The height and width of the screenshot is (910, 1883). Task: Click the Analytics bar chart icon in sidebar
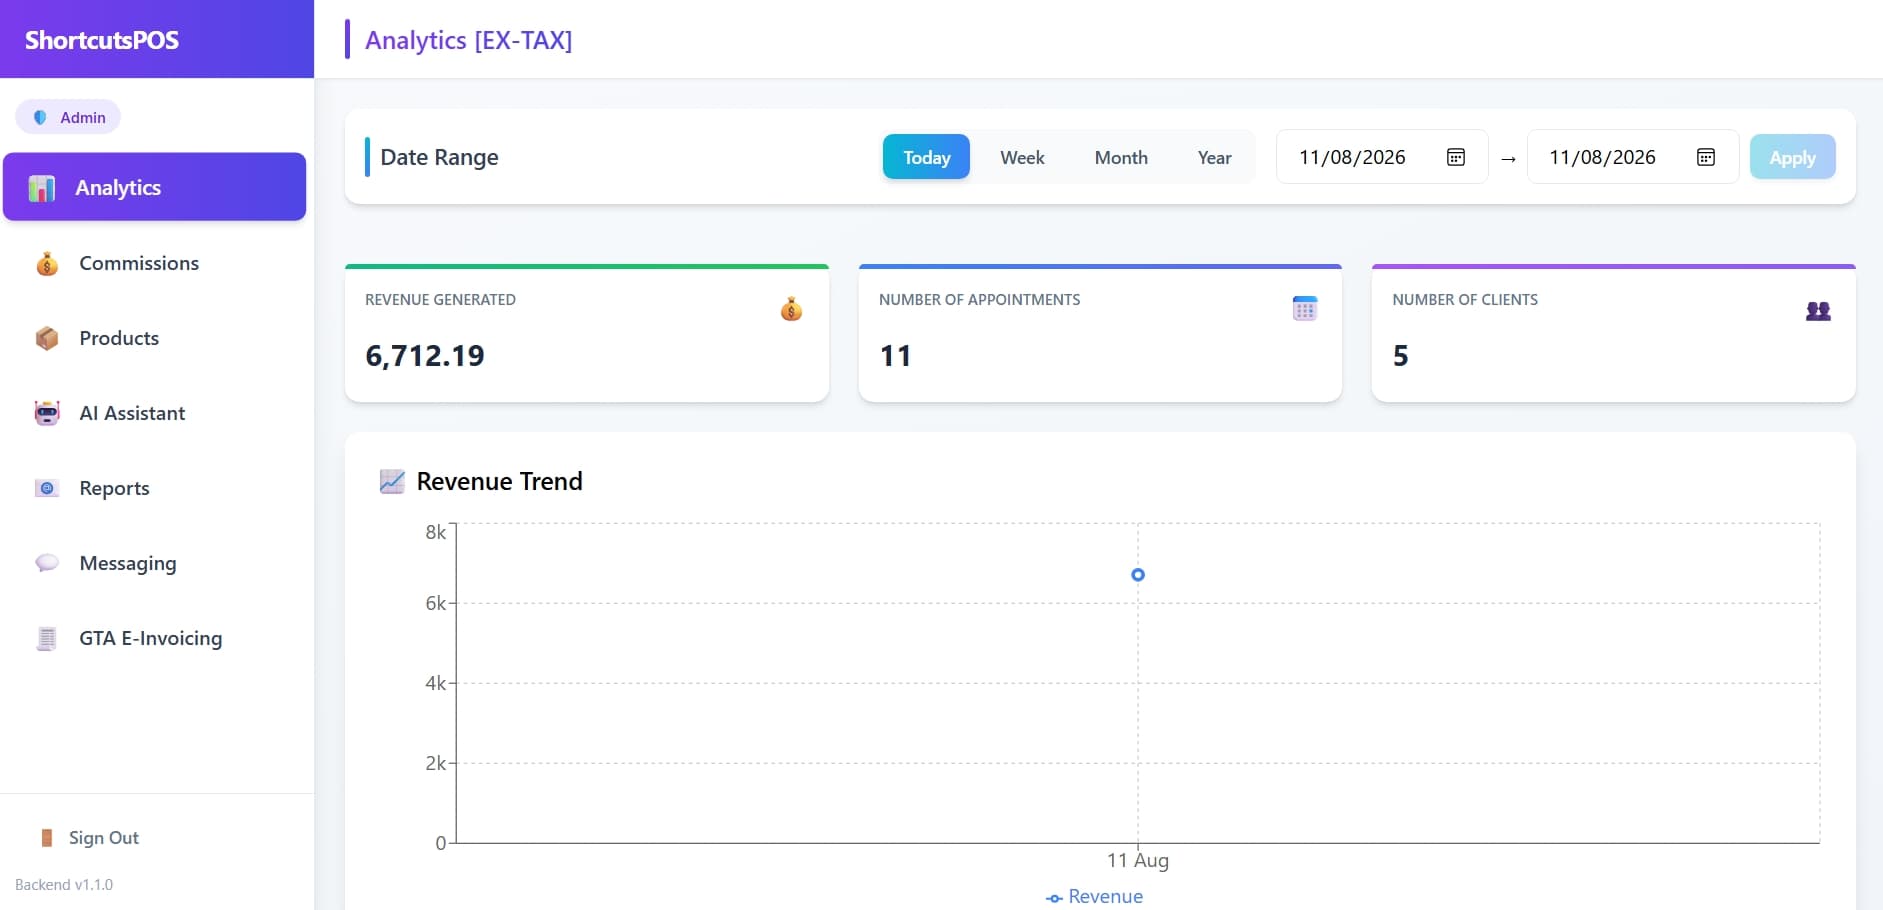pos(42,188)
